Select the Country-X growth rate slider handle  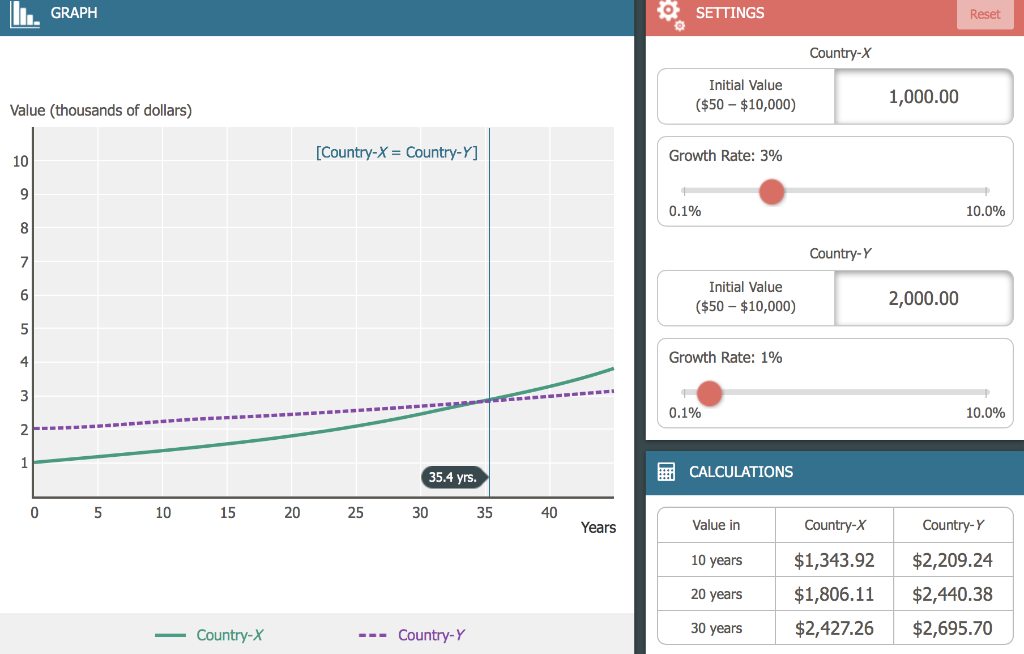click(771, 192)
